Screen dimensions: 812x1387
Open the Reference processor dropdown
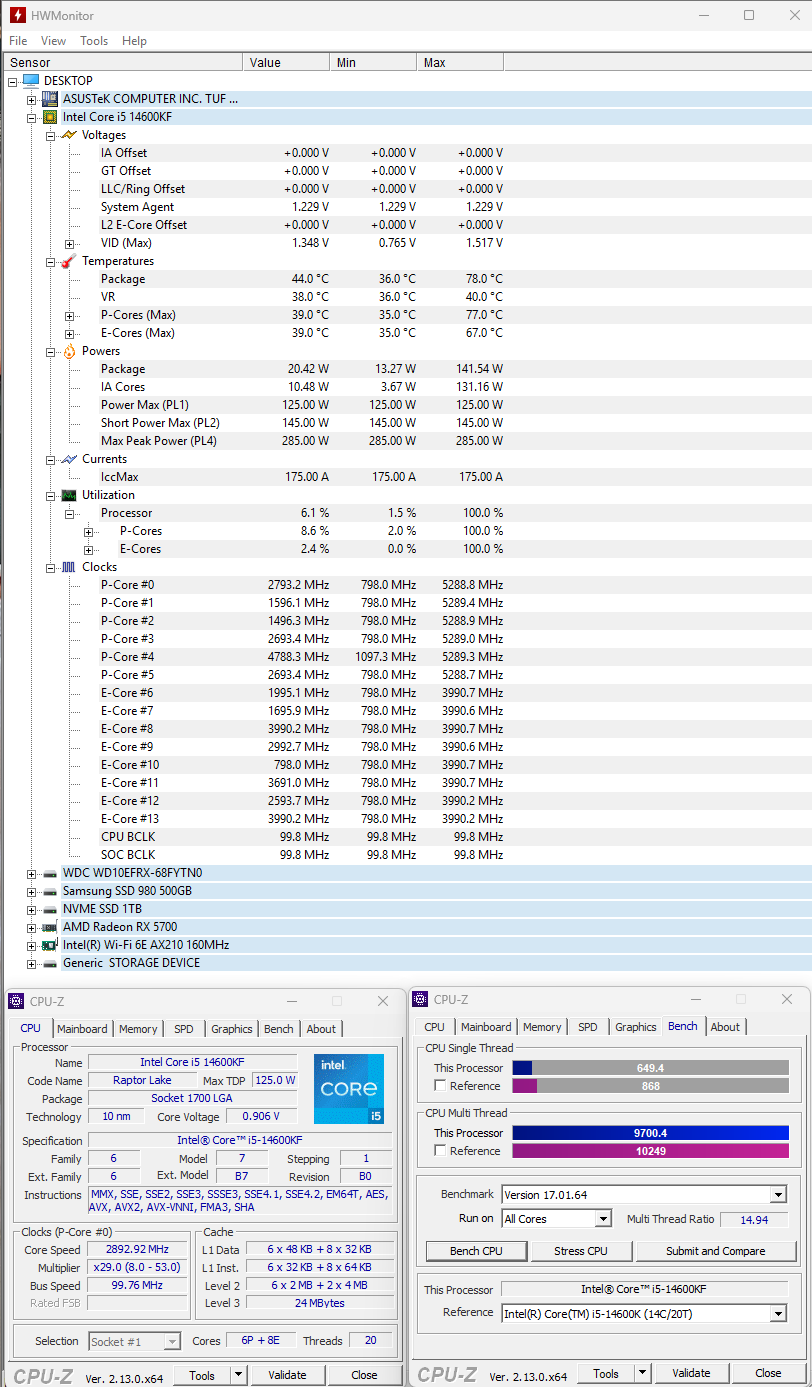coord(778,1314)
